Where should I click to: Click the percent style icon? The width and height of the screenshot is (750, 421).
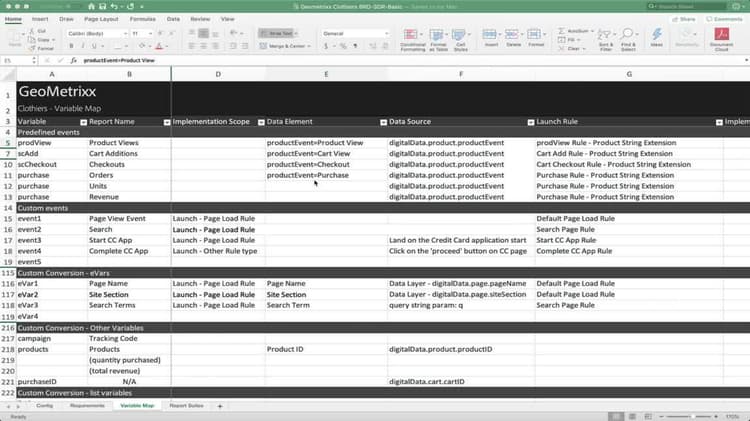(x=343, y=46)
